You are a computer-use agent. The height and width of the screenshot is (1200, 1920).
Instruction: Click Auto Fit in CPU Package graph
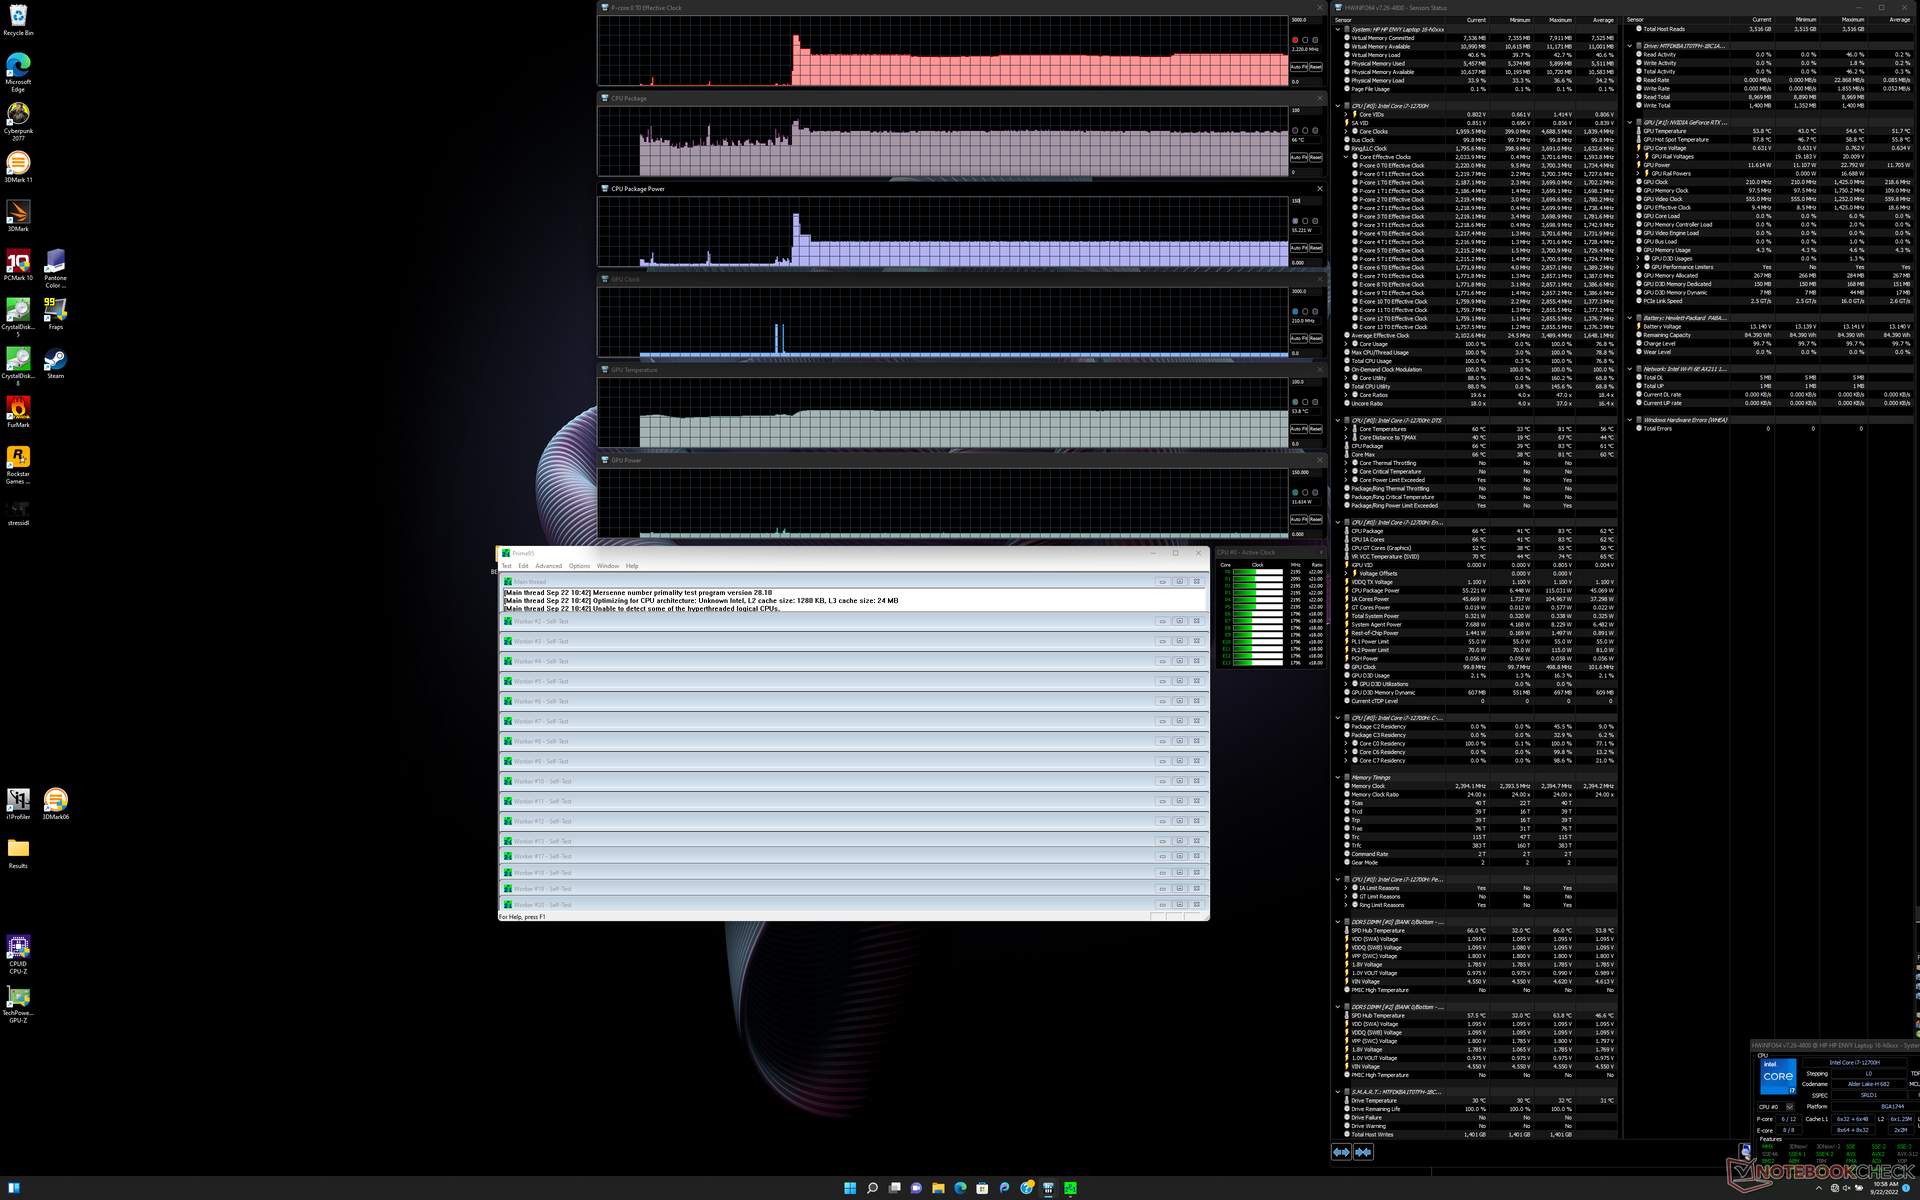1298,157
